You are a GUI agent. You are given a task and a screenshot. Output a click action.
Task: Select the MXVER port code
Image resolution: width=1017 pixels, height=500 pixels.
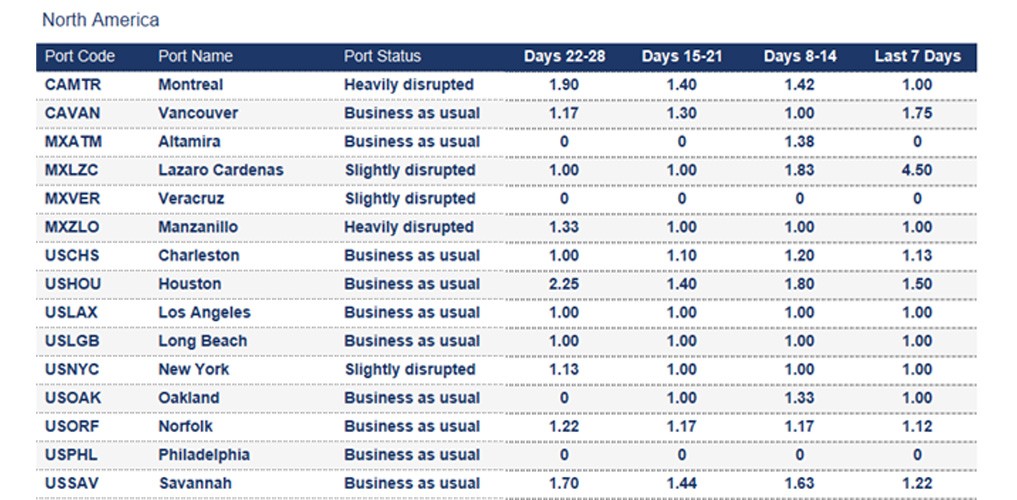pos(73,199)
